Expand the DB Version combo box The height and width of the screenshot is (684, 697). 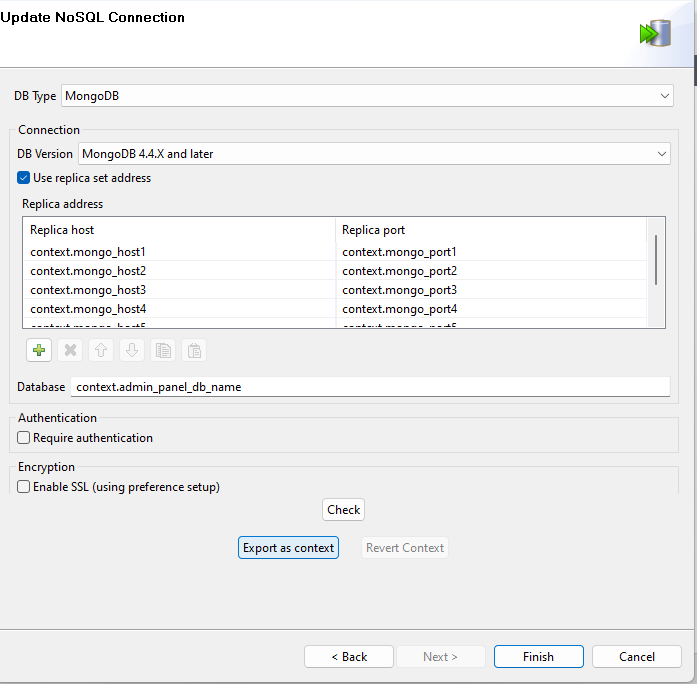[x=373, y=154]
